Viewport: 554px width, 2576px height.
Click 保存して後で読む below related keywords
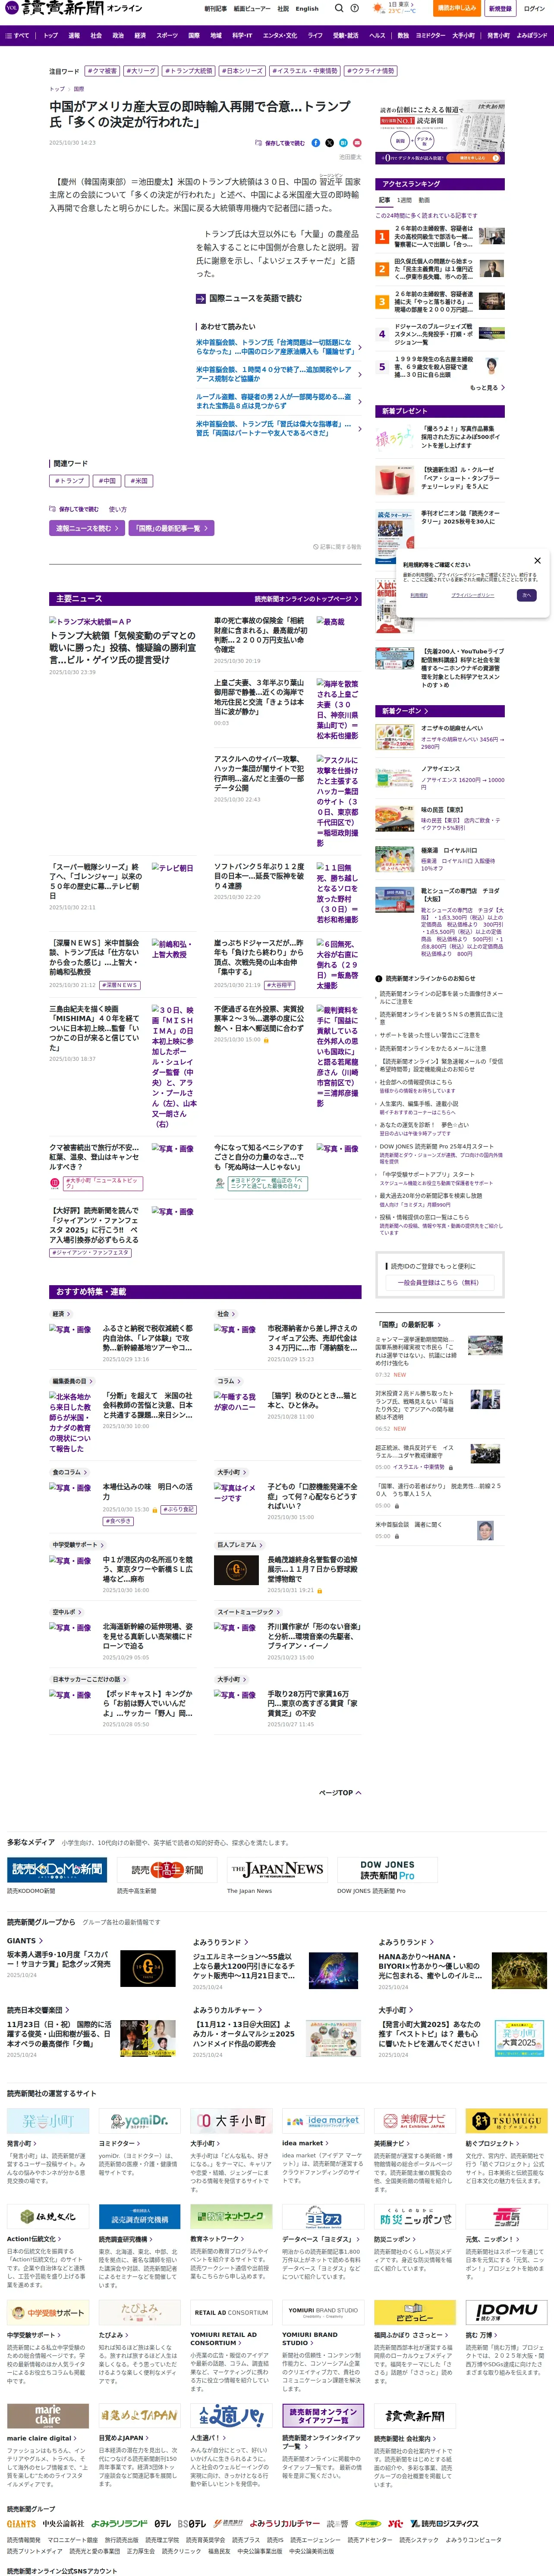click(74, 509)
